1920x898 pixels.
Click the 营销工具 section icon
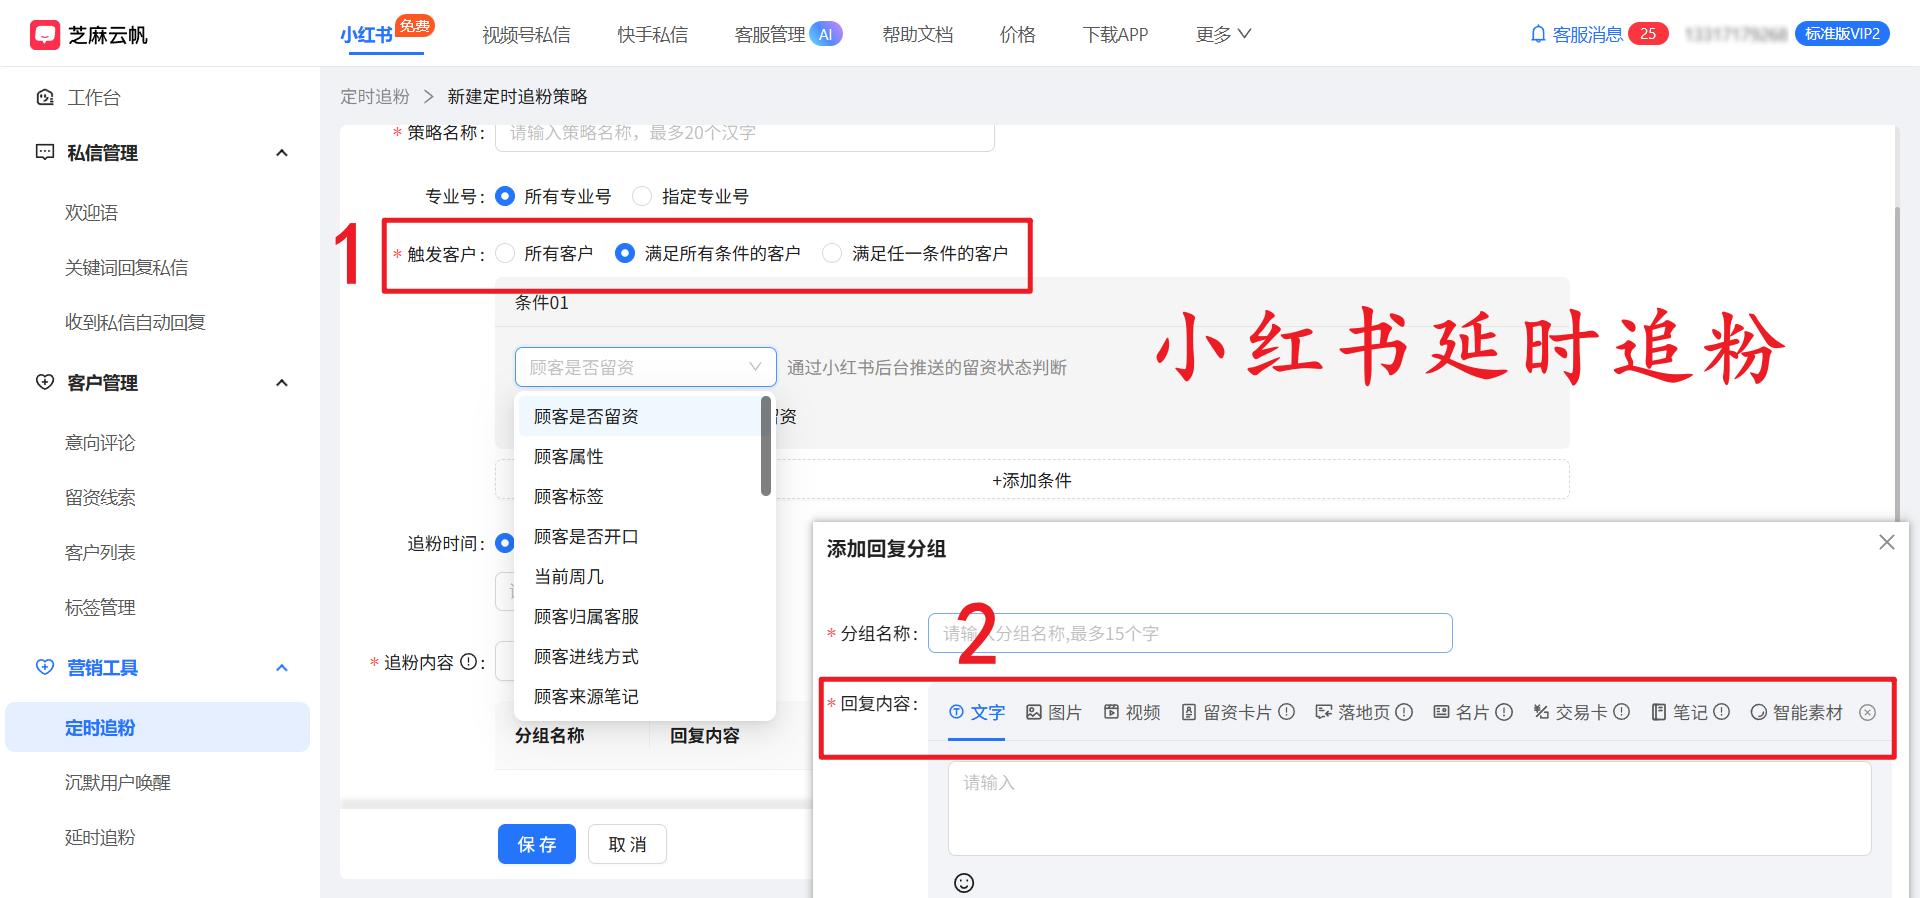click(45, 667)
